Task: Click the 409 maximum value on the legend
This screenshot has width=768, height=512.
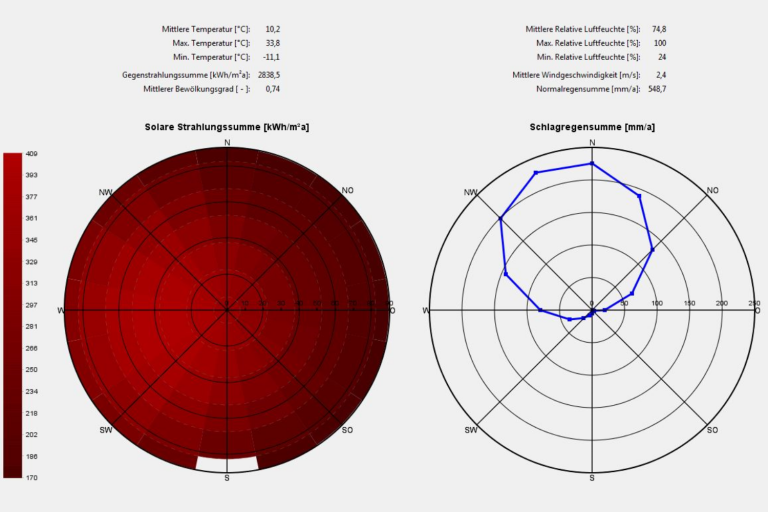Action: click(32, 154)
